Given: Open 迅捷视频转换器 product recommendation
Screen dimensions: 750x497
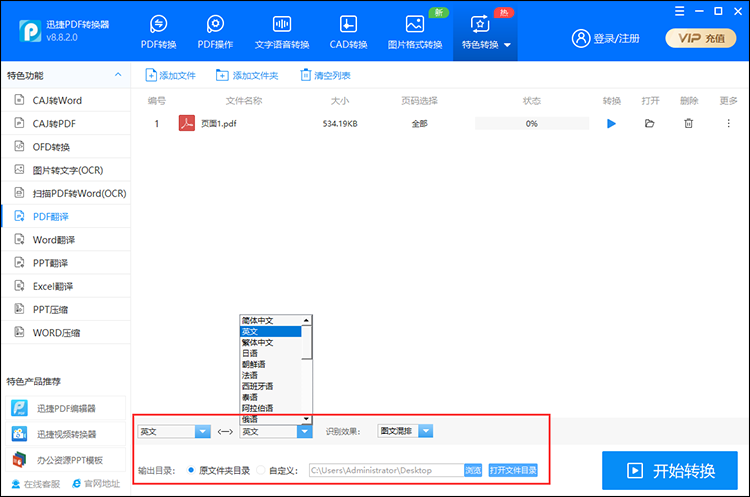Looking at the screenshot, I should [x=66, y=434].
